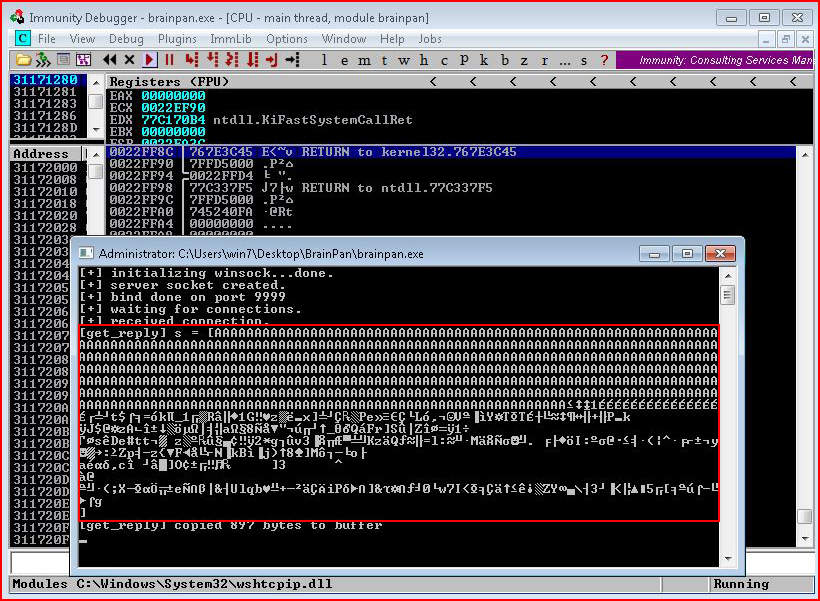The image size is (820, 601).
Task: Open Patches window with 'p' button
Action: (x=464, y=60)
